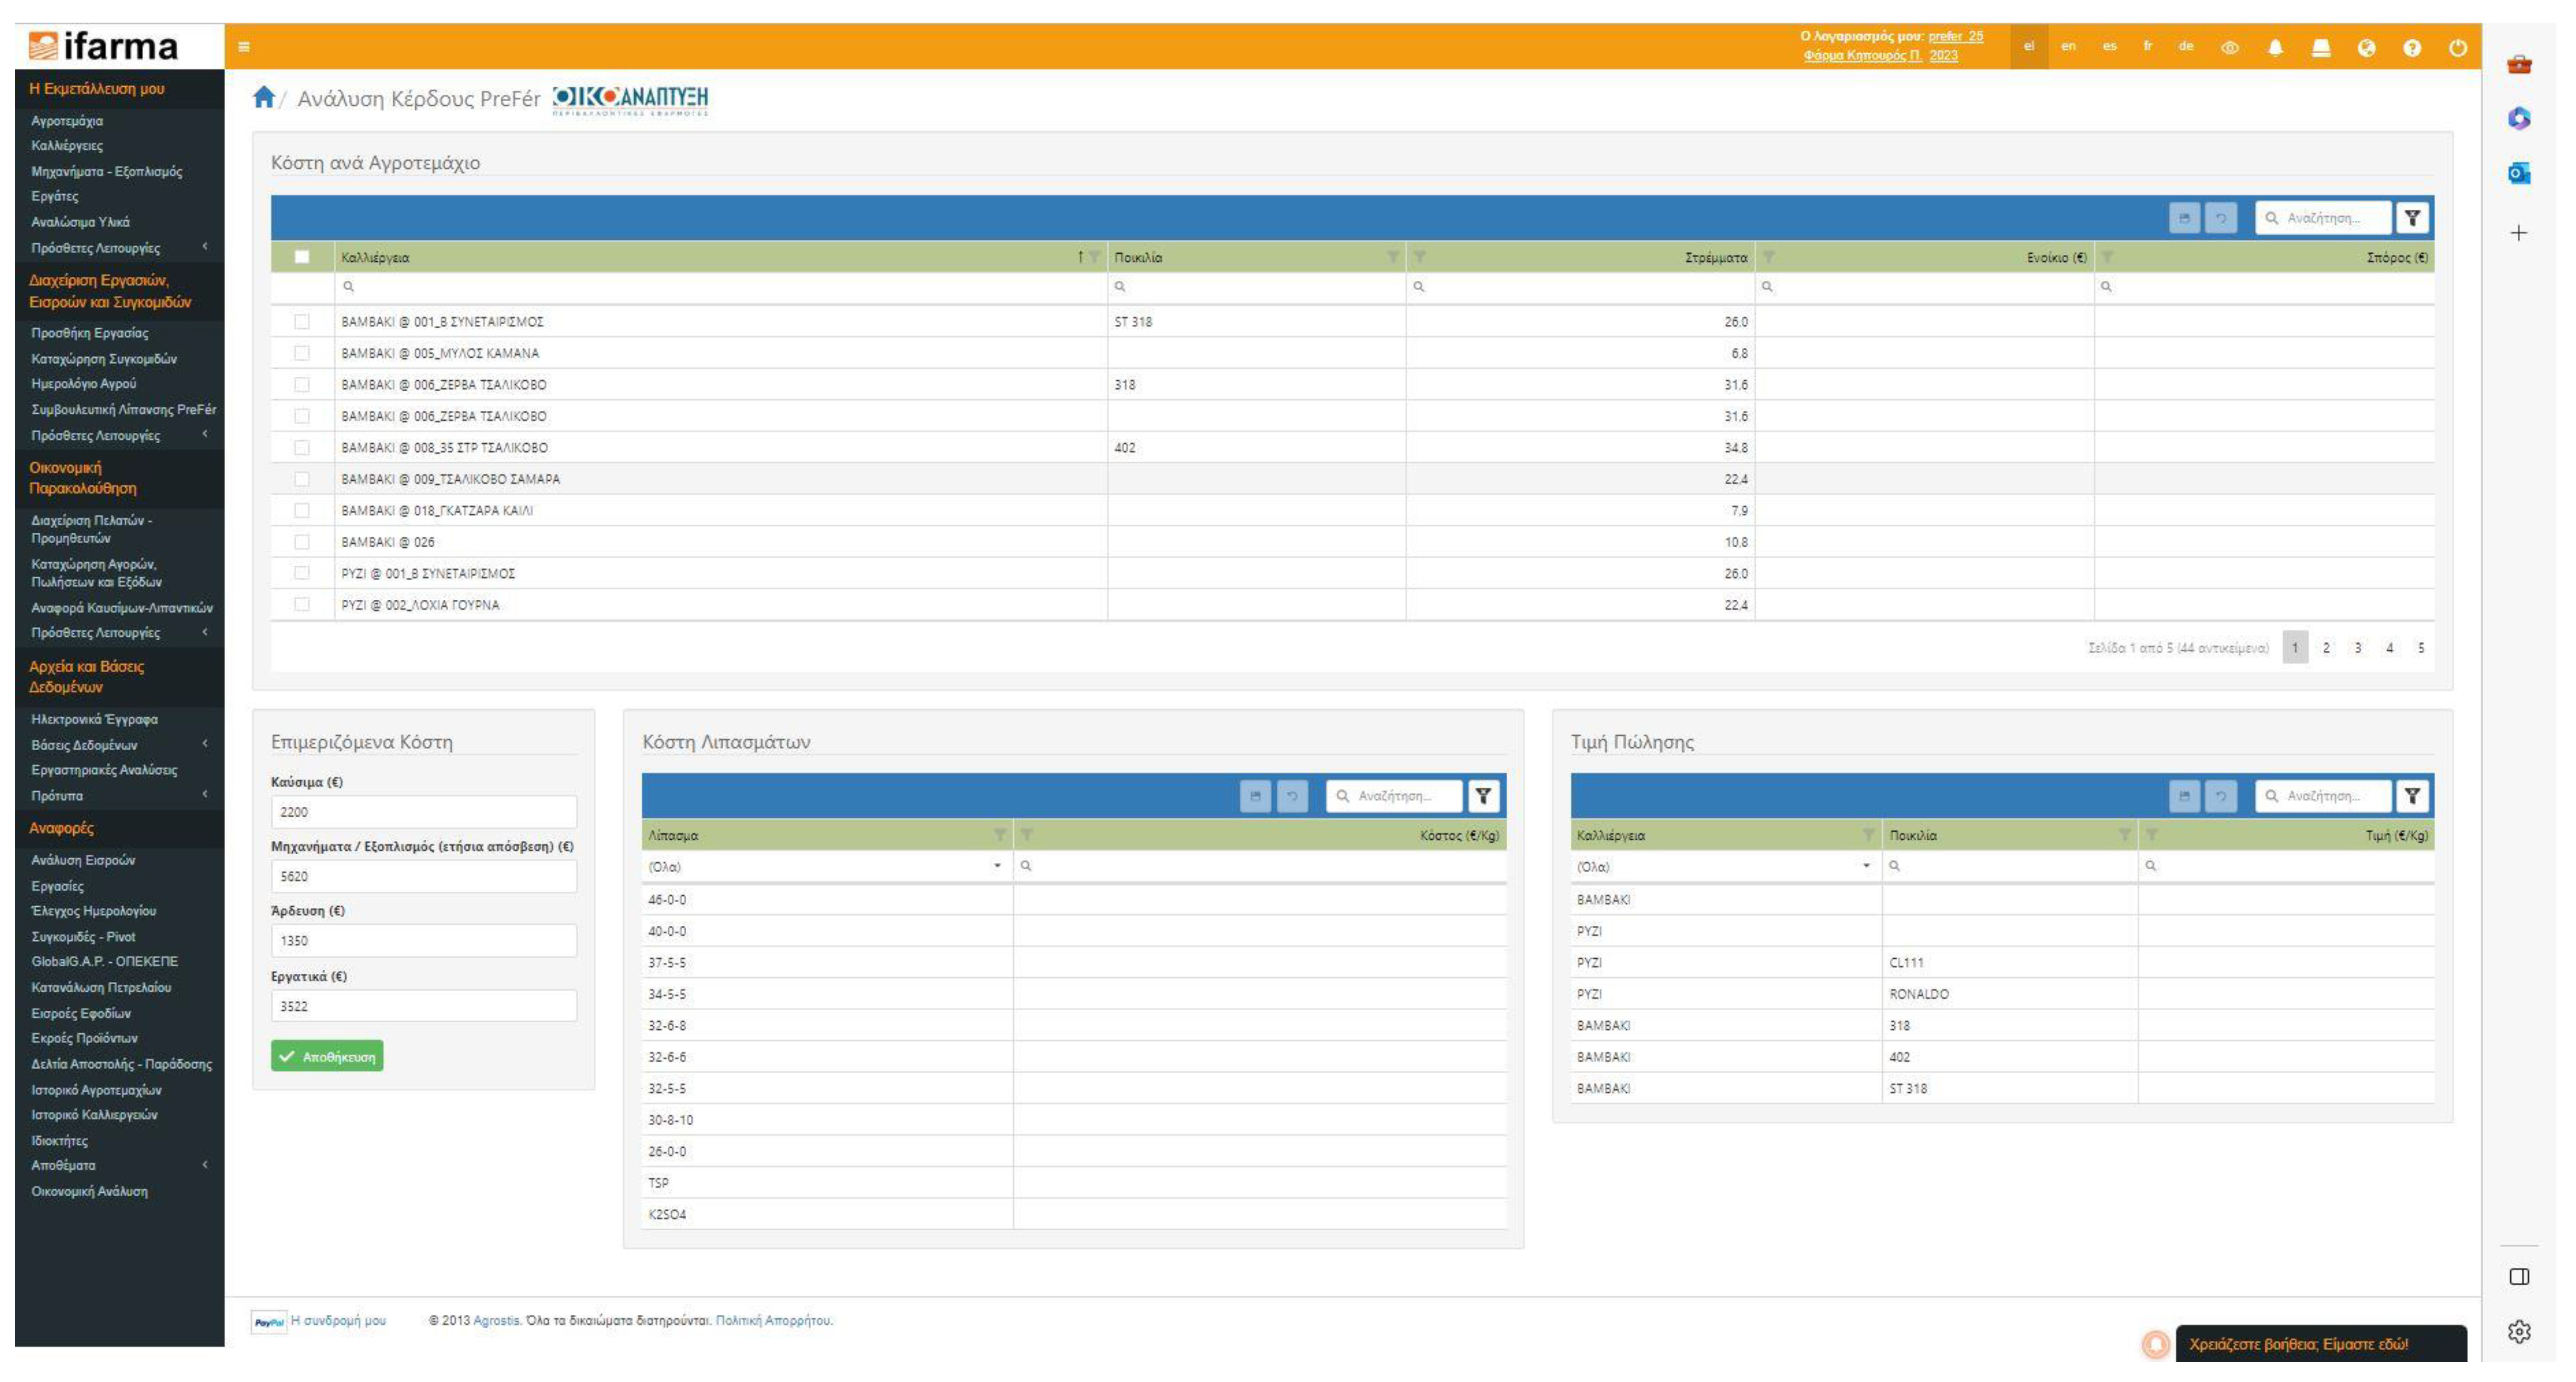
Task: Go to page 3 of the grid
Action: pyautogui.click(x=2358, y=648)
